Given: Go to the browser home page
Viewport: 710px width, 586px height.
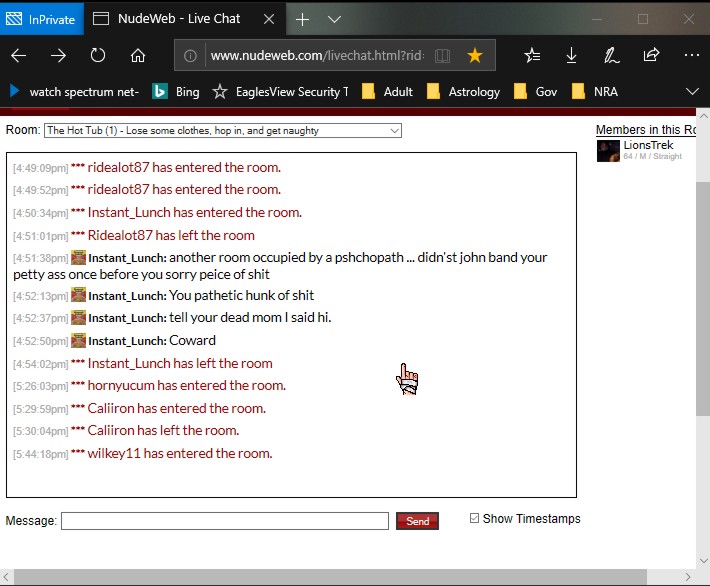Looking at the screenshot, I should [x=138, y=56].
